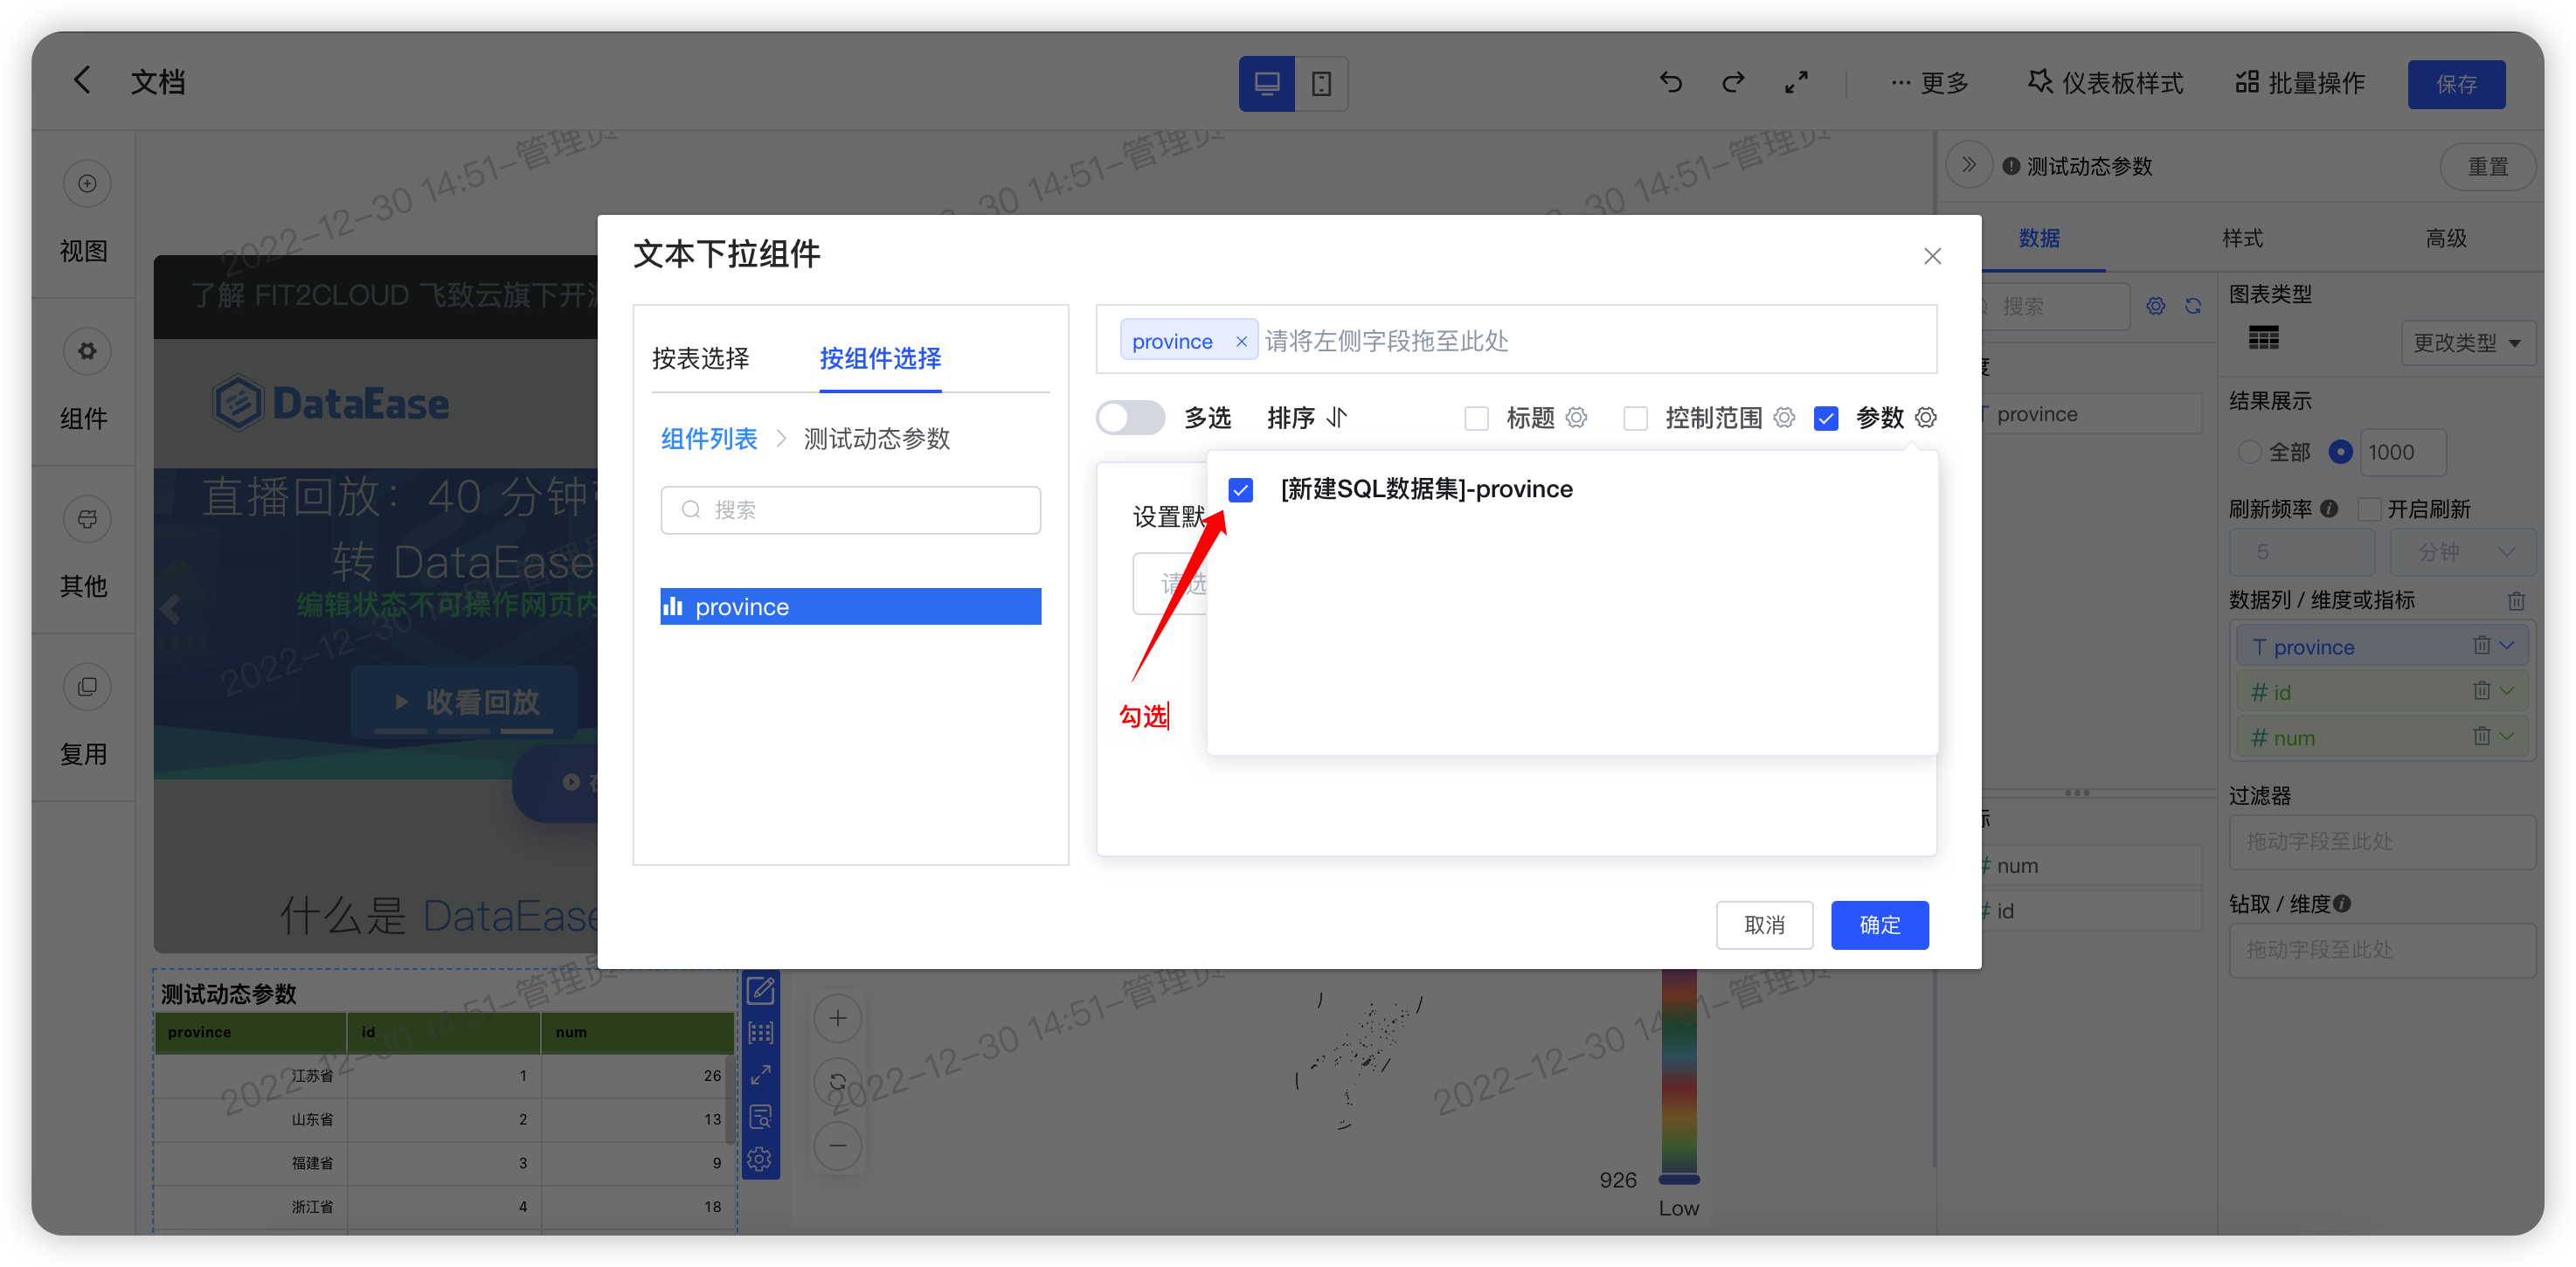This screenshot has width=2576, height=1267.
Task: Zoom in on the map with the plus icon
Action: pyautogui.click(x=838, y=1018)
